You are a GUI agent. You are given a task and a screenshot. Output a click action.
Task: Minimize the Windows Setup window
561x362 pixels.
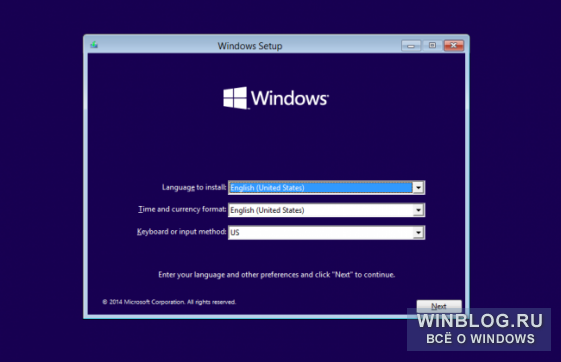411,45
